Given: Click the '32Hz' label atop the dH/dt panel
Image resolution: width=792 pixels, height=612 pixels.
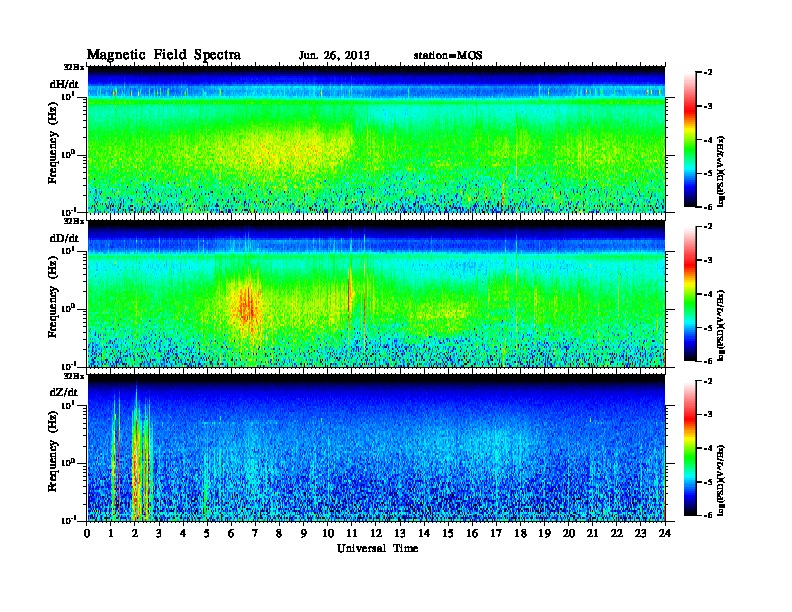Looking at the screenshot, I should pyautogui.click(x=74, y=67).
